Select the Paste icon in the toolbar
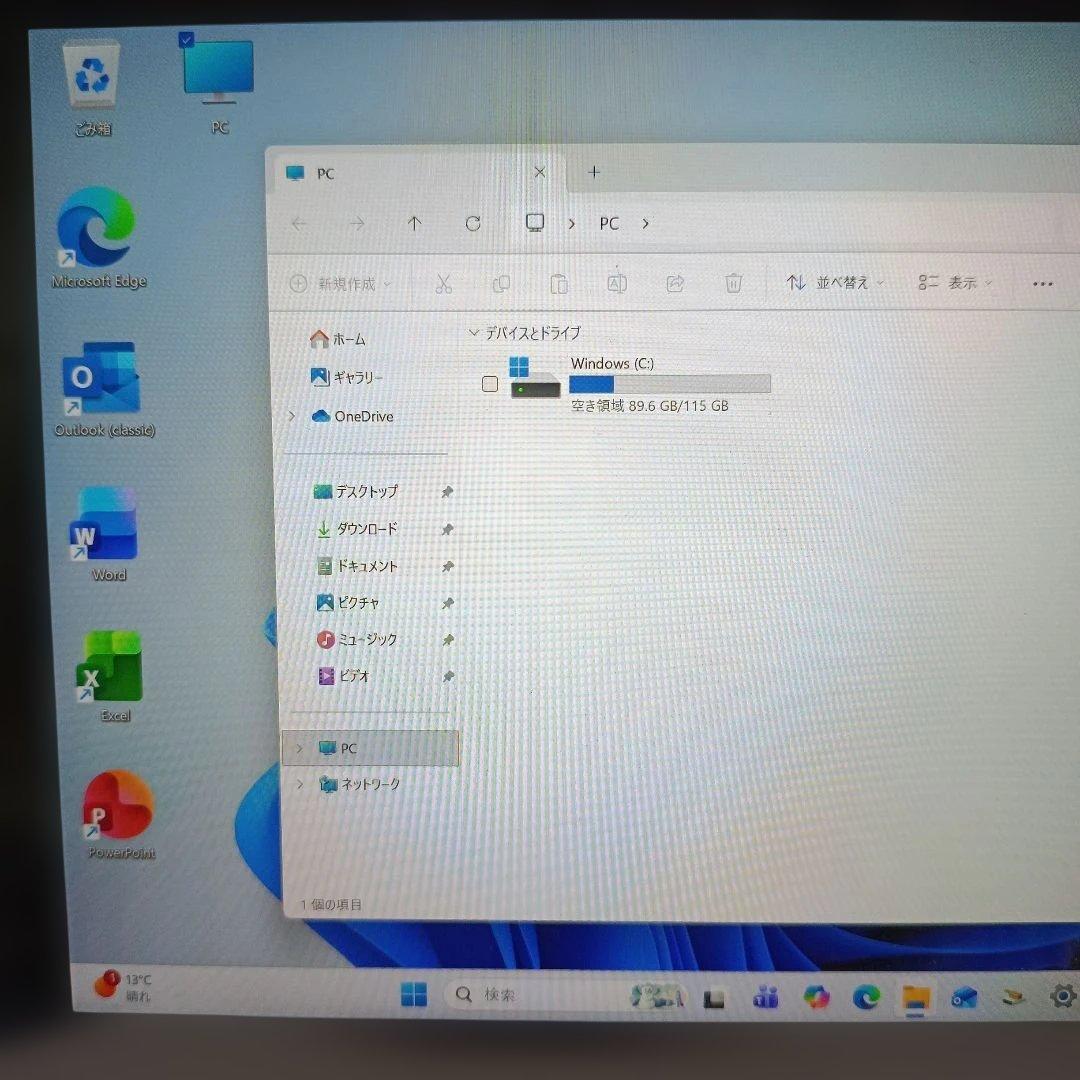 559,283
